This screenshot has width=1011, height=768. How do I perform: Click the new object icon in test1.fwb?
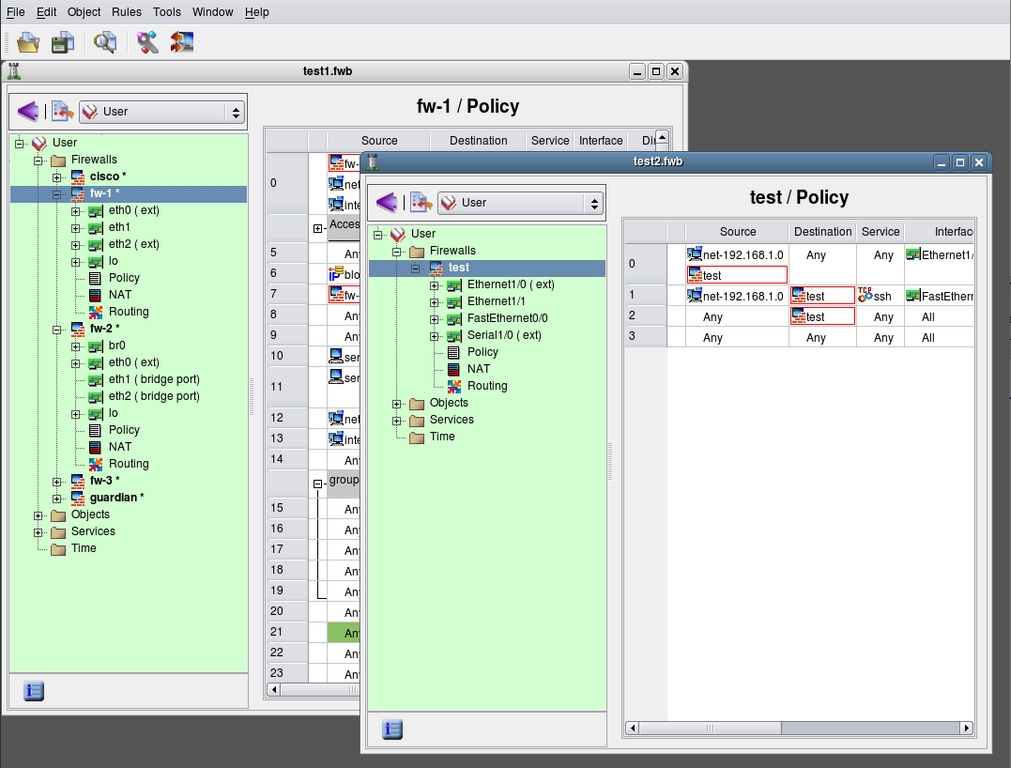62,112
